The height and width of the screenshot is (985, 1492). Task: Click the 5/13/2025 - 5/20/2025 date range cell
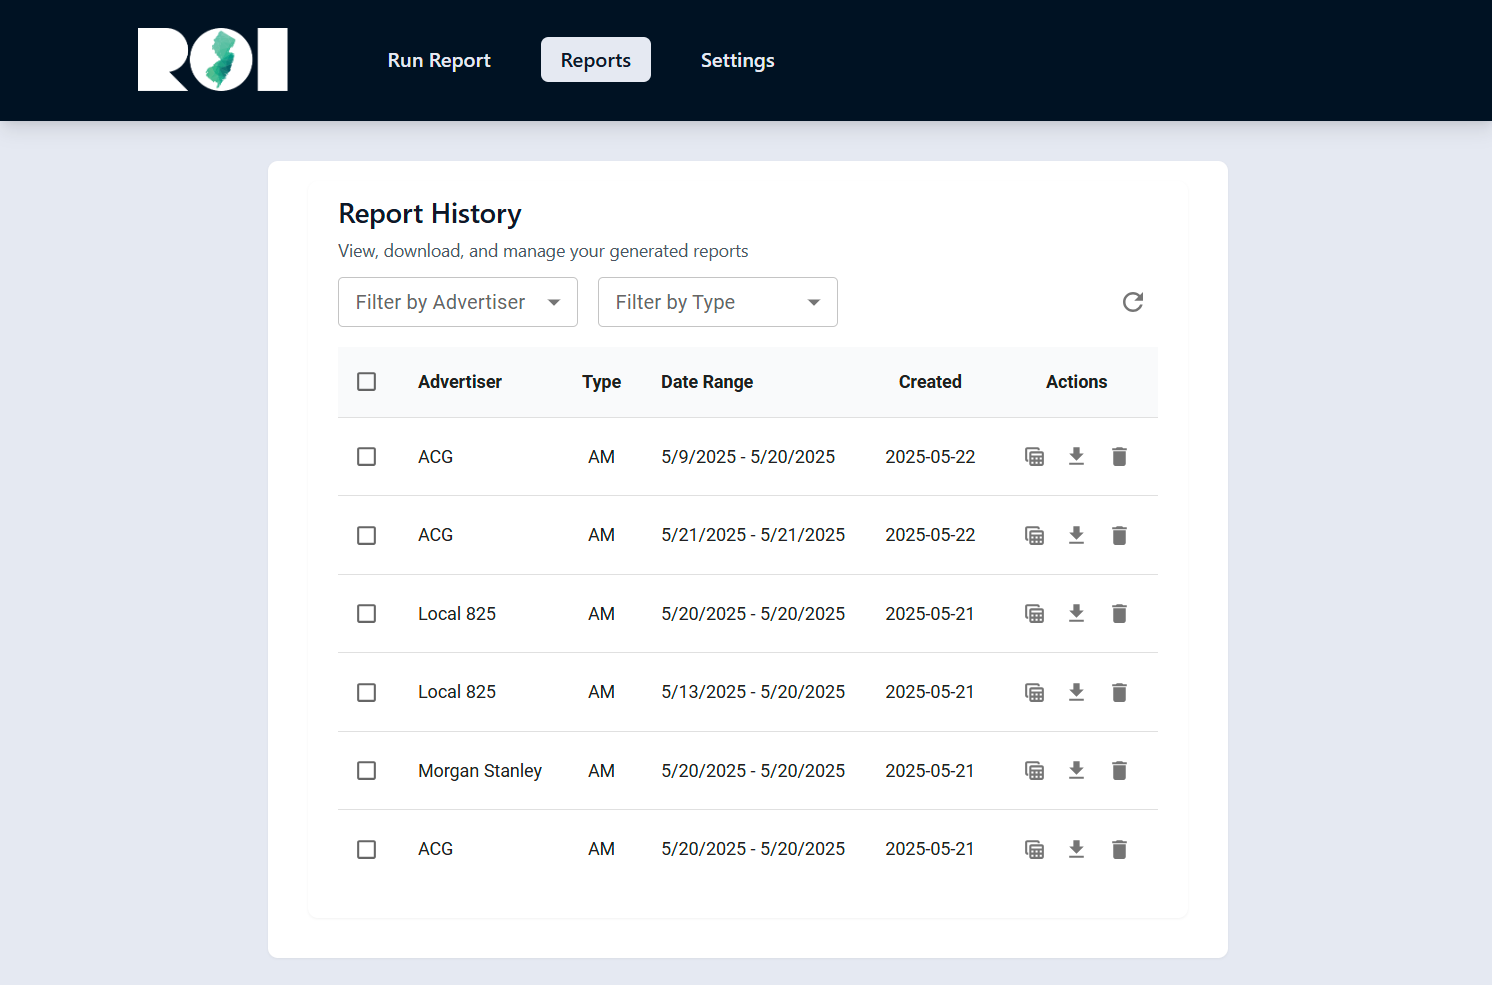(x=753, y=692)
